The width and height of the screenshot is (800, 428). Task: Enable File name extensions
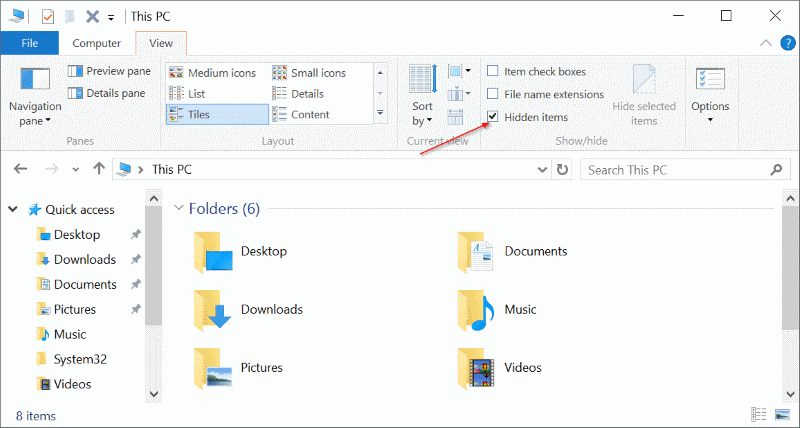click(x=493, y=94)
